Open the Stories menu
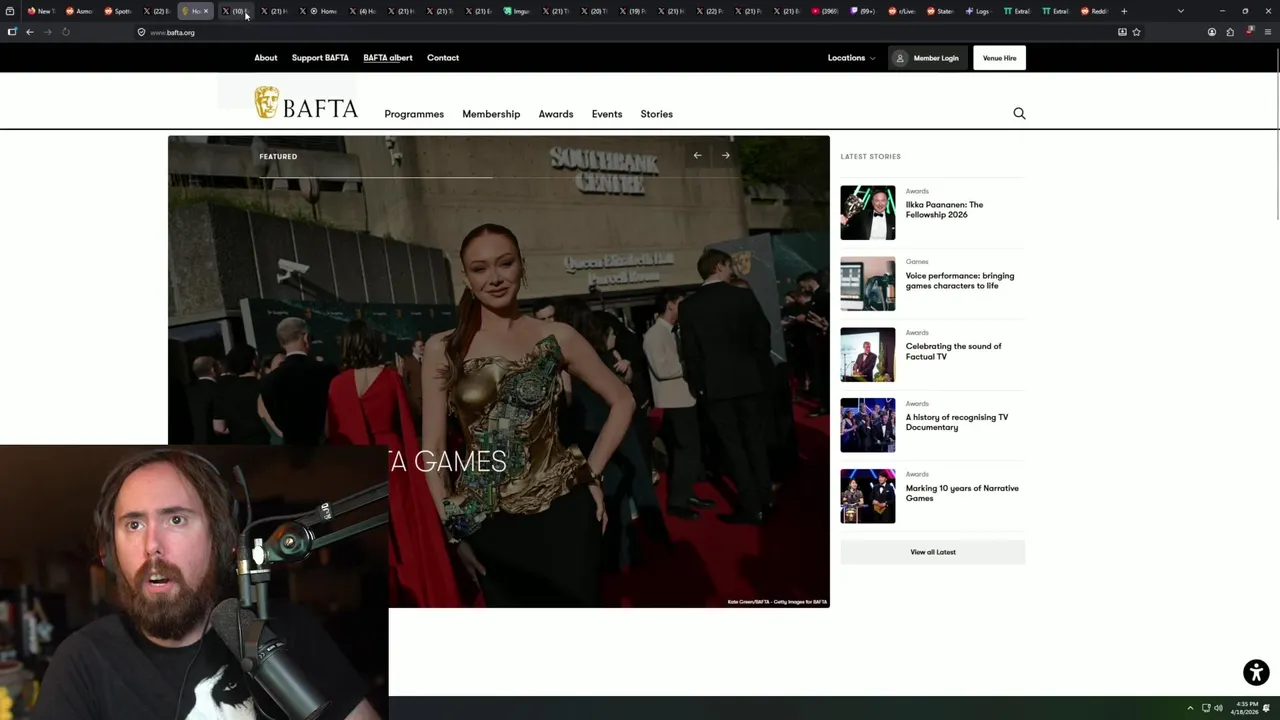 click(x=657, y=114)
